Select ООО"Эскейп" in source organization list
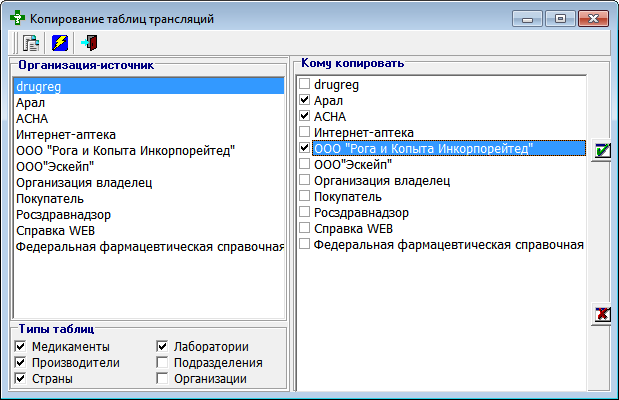The width and height of the screenshot is (619, 400). tap(149, 167)
